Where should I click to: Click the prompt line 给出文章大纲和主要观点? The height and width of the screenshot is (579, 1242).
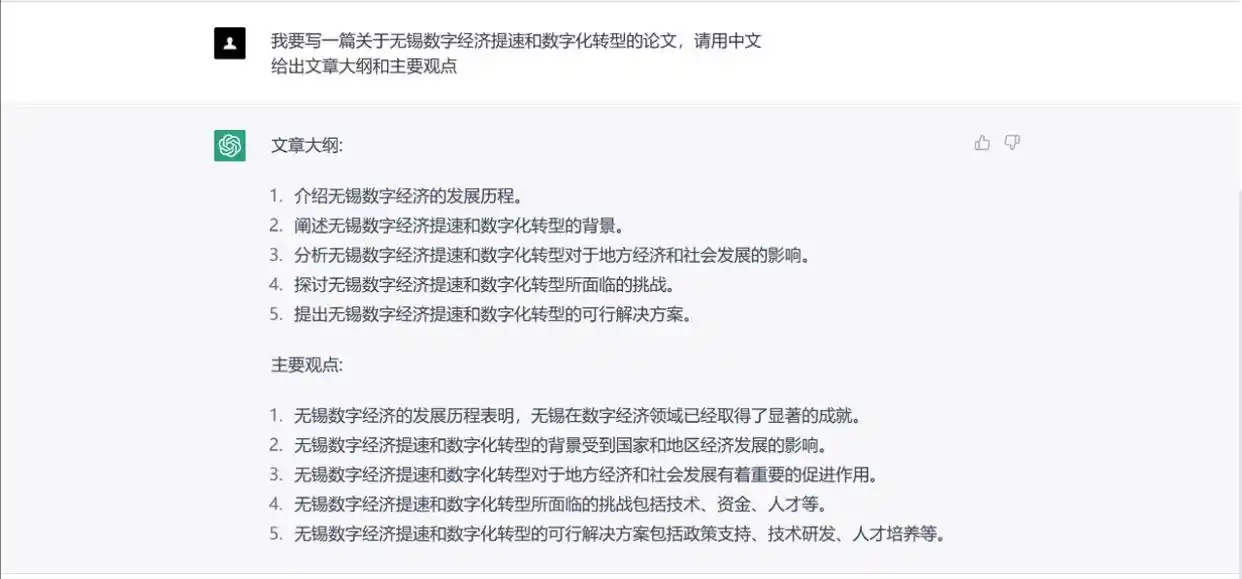coord(364,68)
